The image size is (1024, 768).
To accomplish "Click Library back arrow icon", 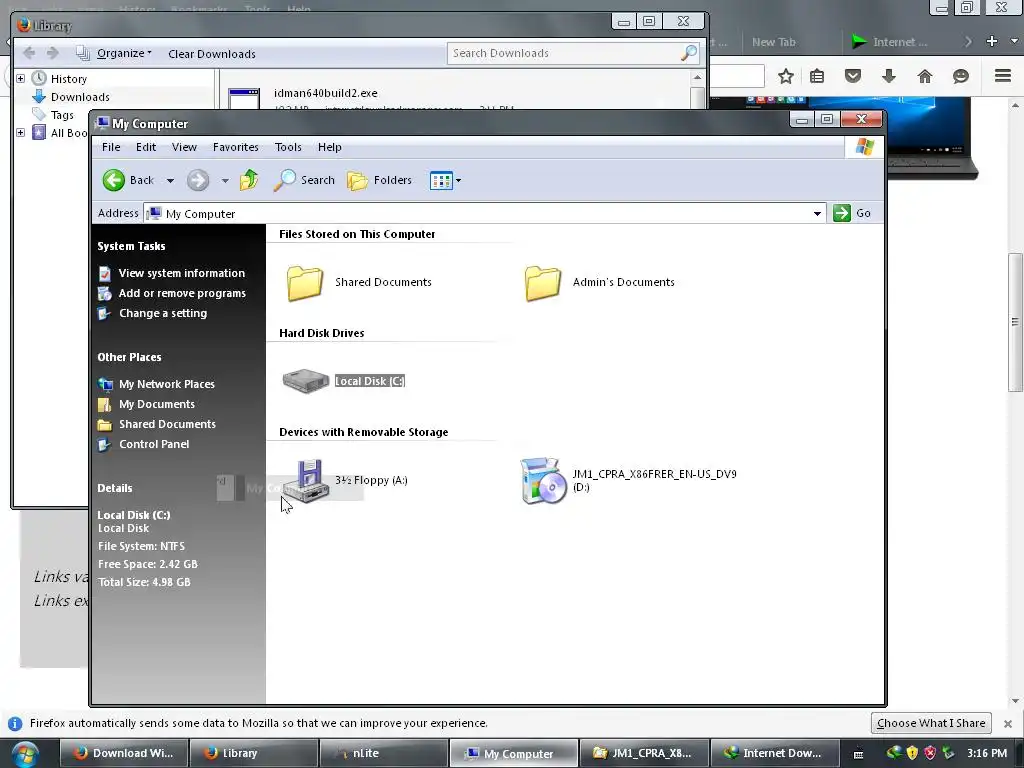I will [x=29, y=53].
